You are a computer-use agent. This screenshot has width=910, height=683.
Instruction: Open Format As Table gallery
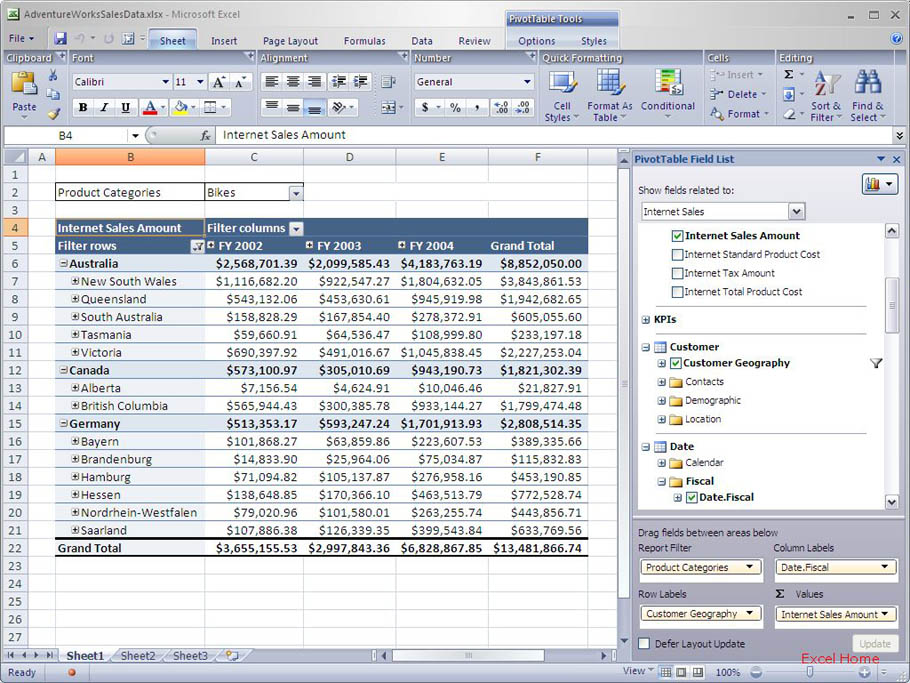point(609,96)
